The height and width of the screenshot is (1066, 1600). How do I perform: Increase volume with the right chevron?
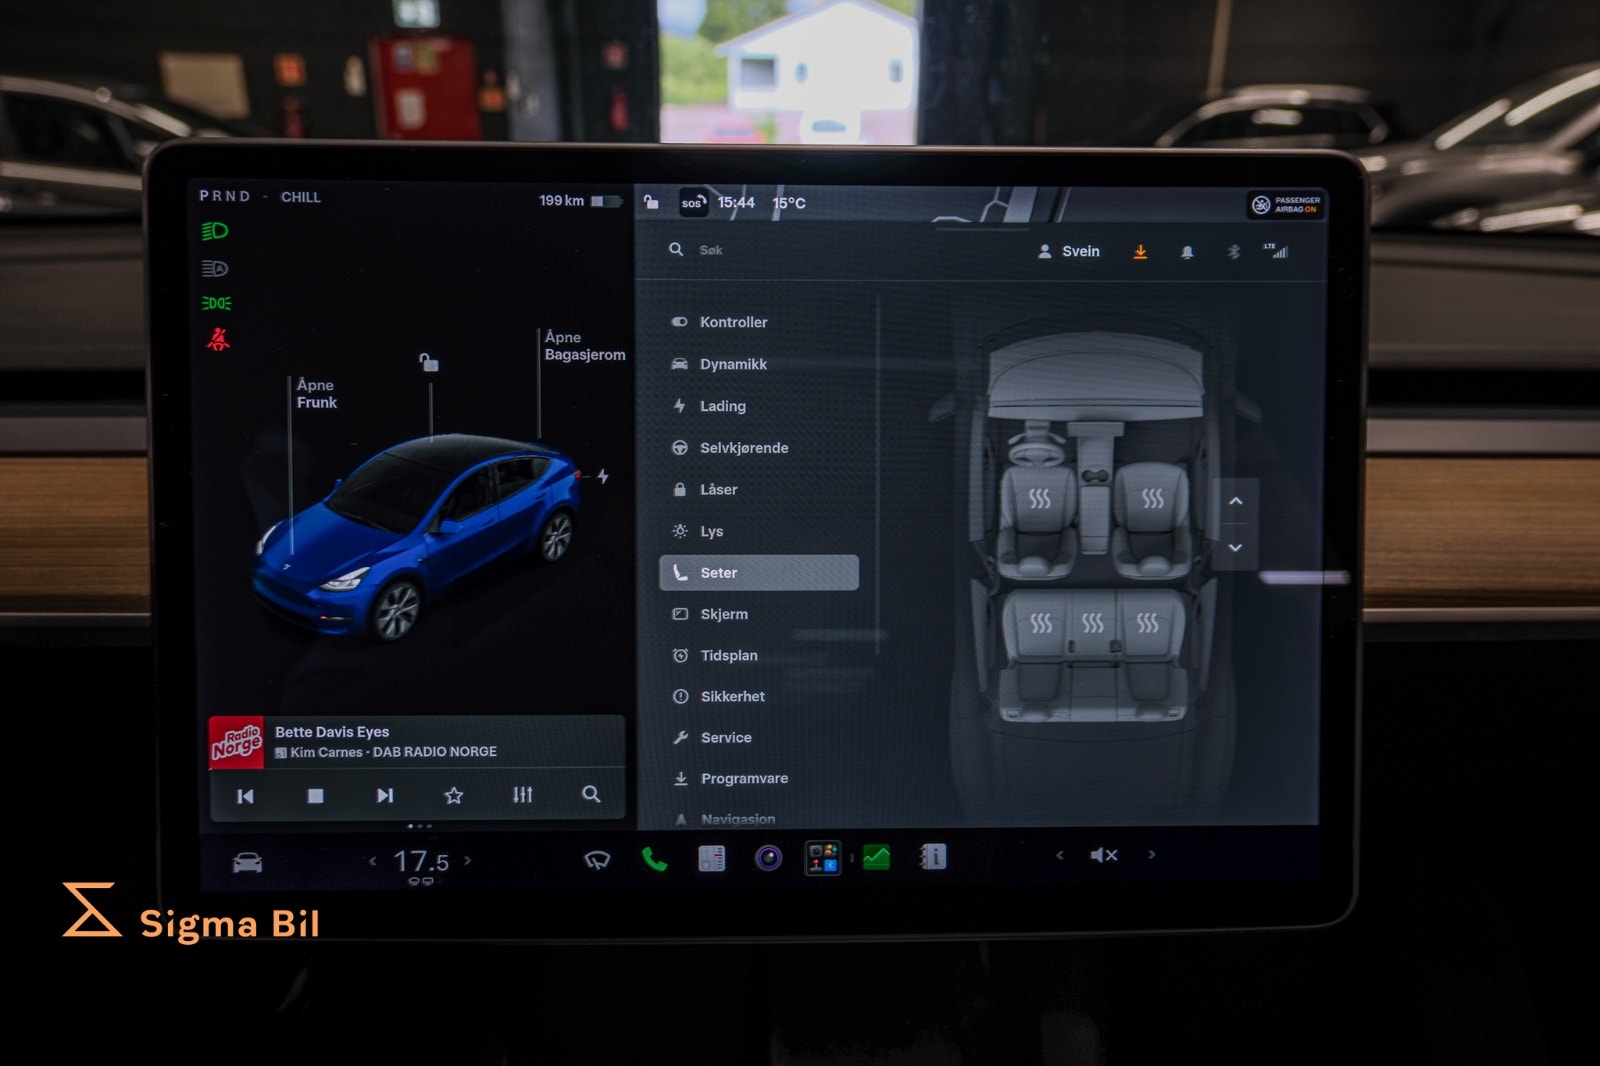click(x=1151, y=855)
